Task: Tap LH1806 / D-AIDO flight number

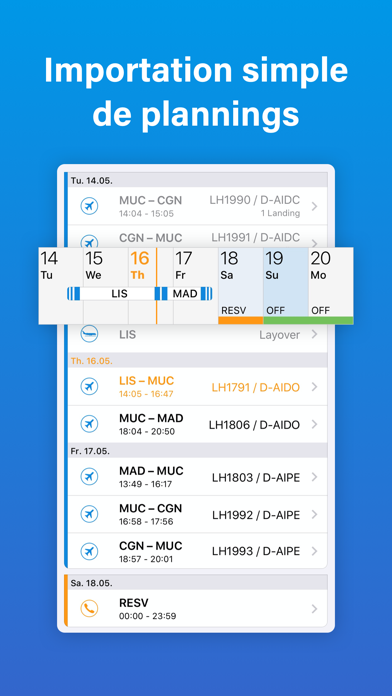Action: coord(254,425)
